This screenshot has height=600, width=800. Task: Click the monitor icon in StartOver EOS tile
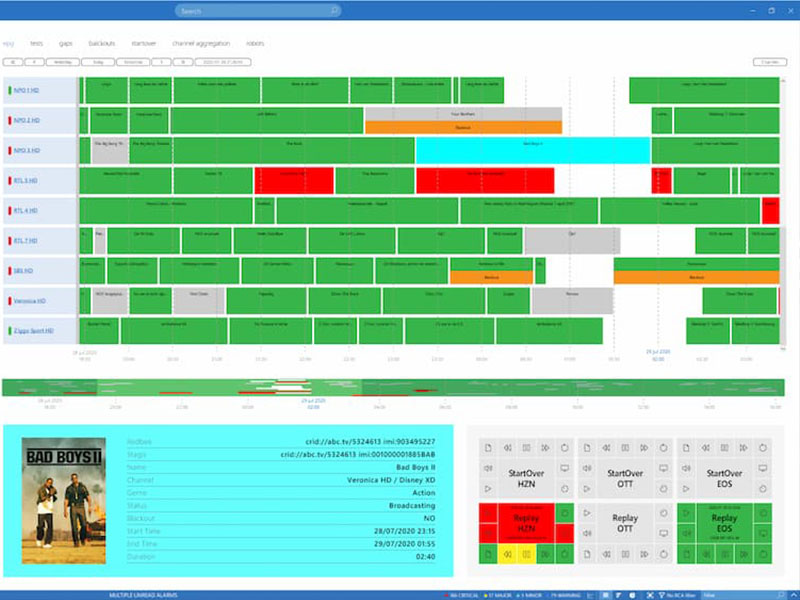(762, 468)
